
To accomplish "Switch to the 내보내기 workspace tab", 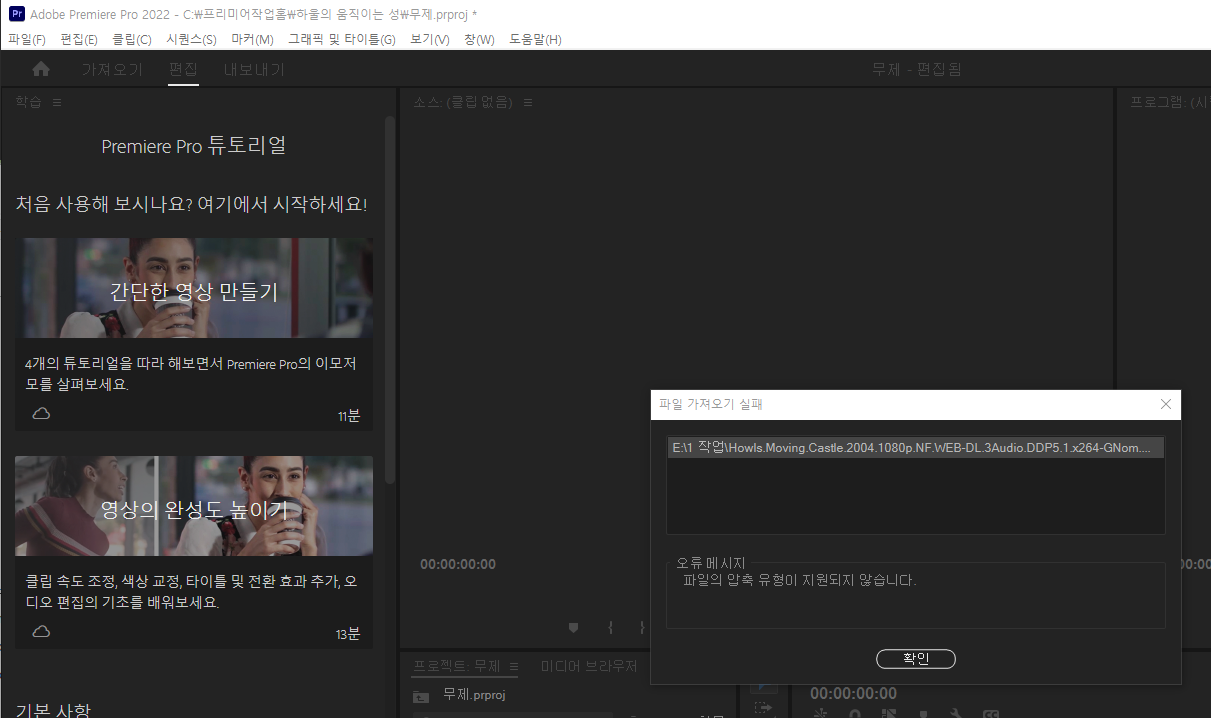I will click(254, 69).
